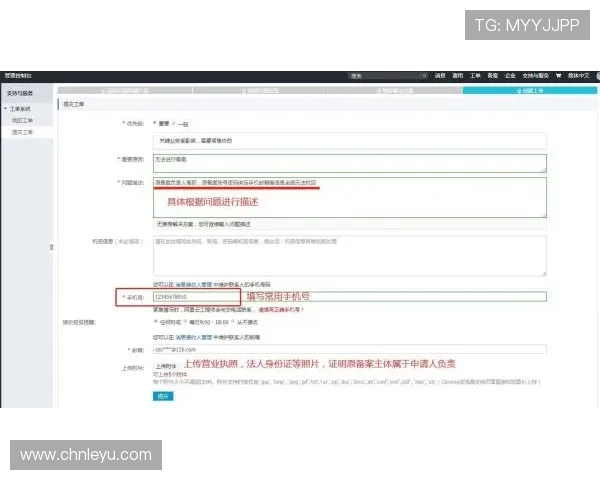The image size is (600, 480).
Task: Open the 简体中文 language selector
Action: click(x=578, y=76)
